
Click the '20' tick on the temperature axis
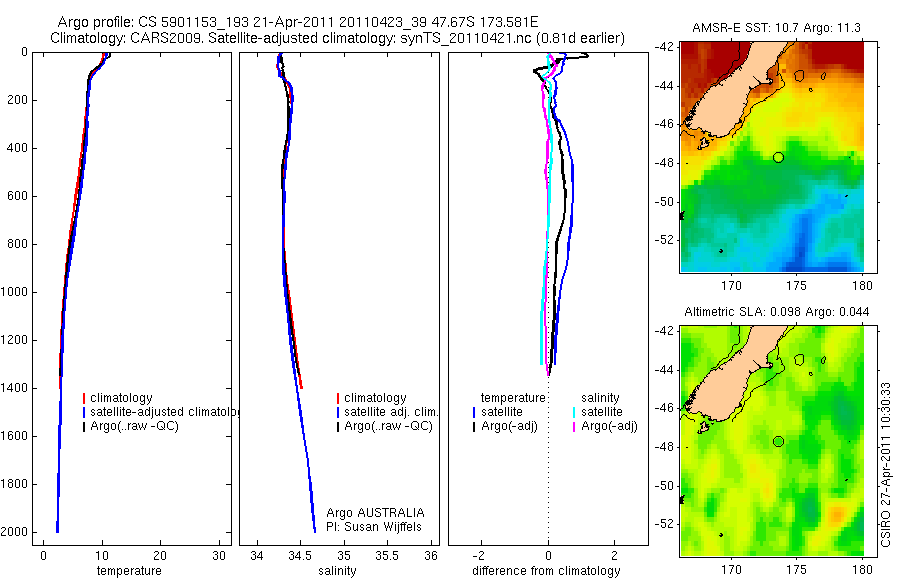tap(160, 556)
